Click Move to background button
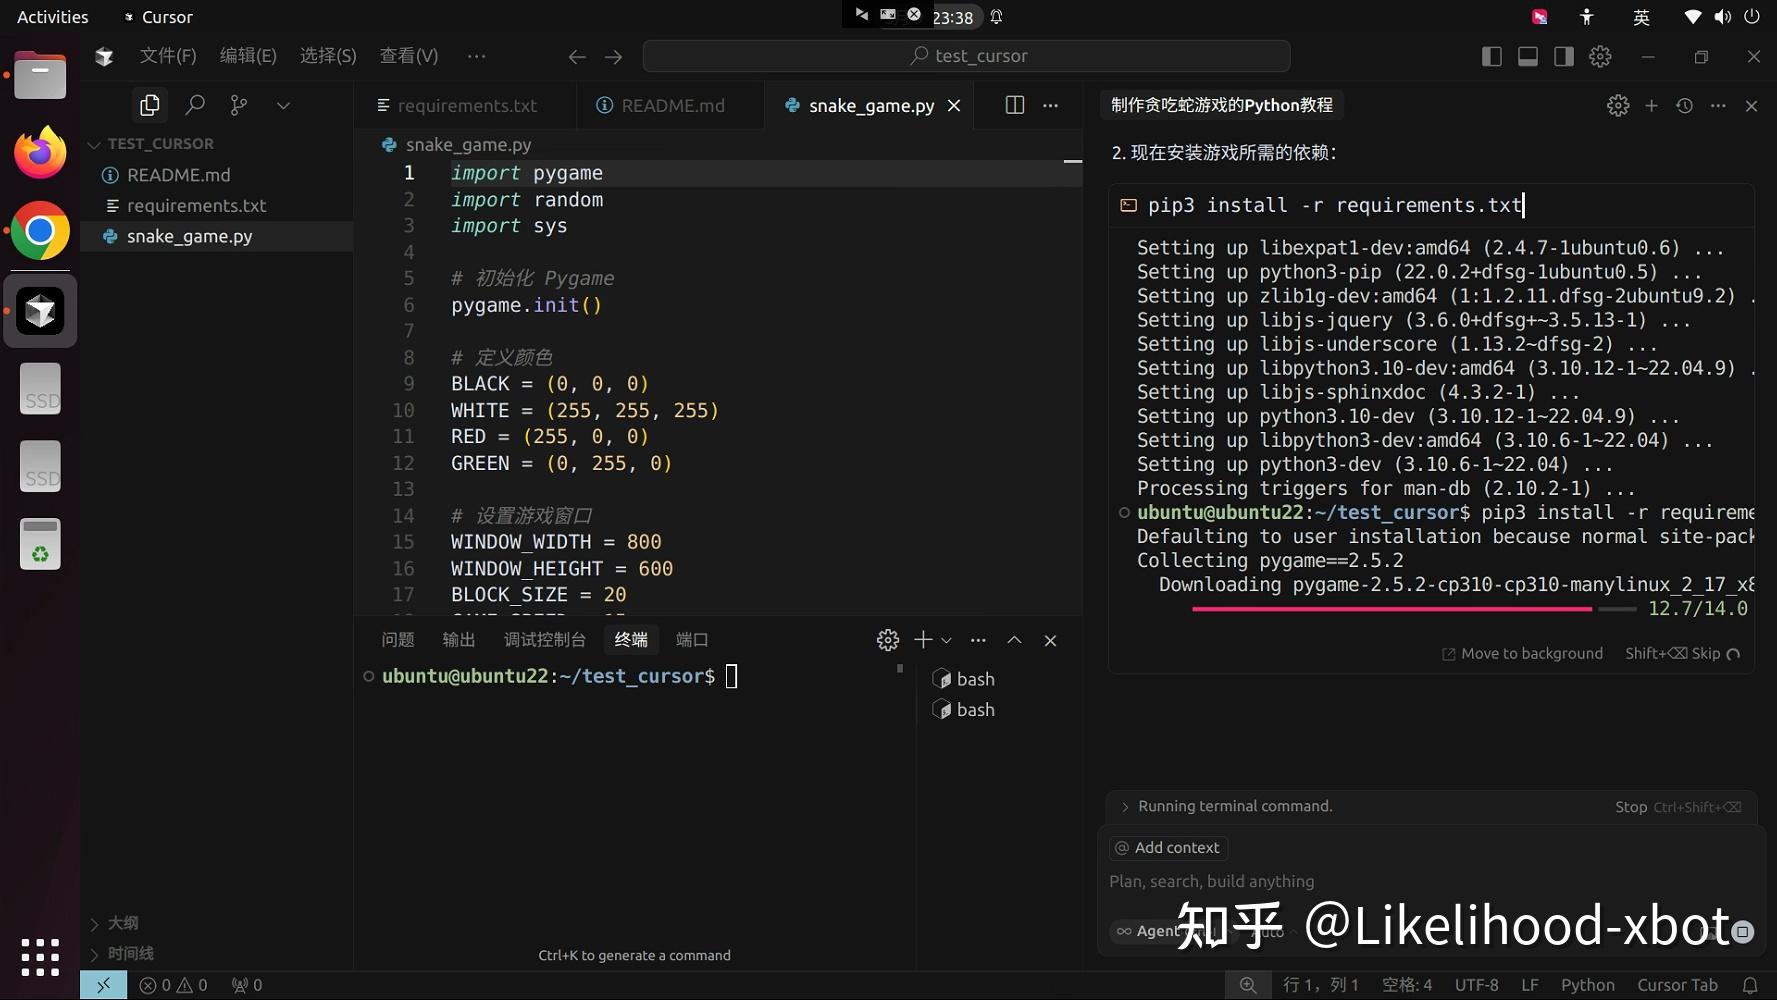Image resolution: width=1777 pixels, height=1000 pixels. click(1522, 654)
